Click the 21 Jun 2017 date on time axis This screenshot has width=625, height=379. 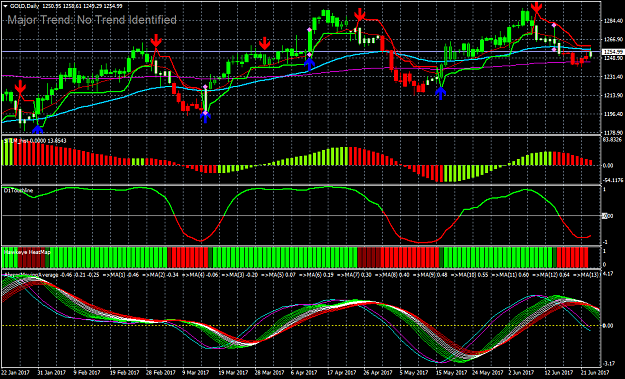(x=595, y=373)
